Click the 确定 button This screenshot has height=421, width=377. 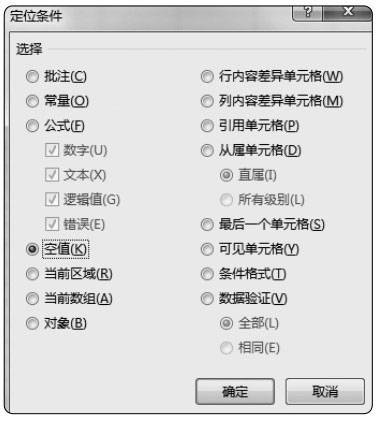235,392
